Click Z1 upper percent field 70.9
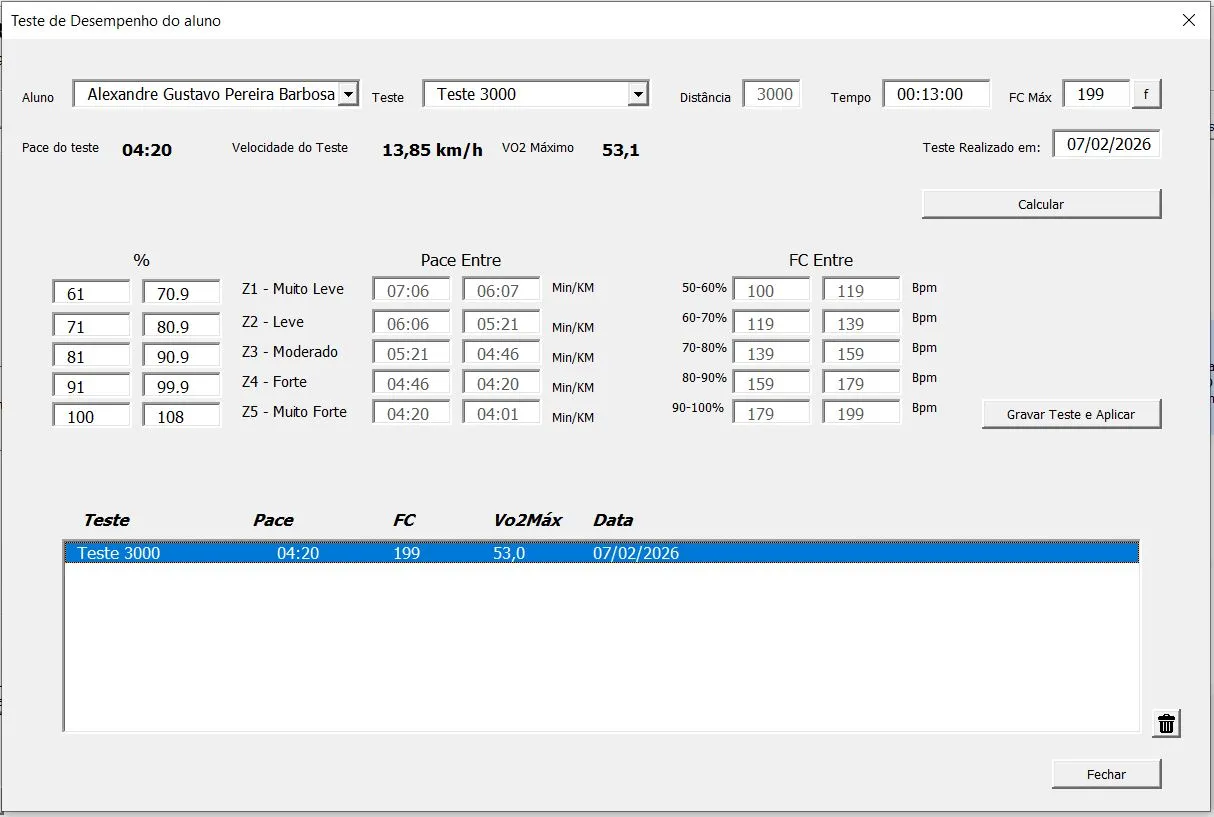The width and height of the screenshot is (1214, 817). pos(181,294)
